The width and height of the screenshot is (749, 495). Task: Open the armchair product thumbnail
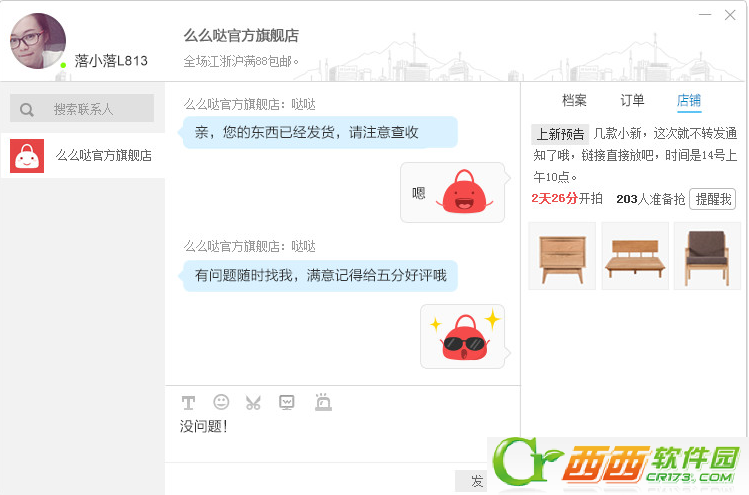[707, 256]
